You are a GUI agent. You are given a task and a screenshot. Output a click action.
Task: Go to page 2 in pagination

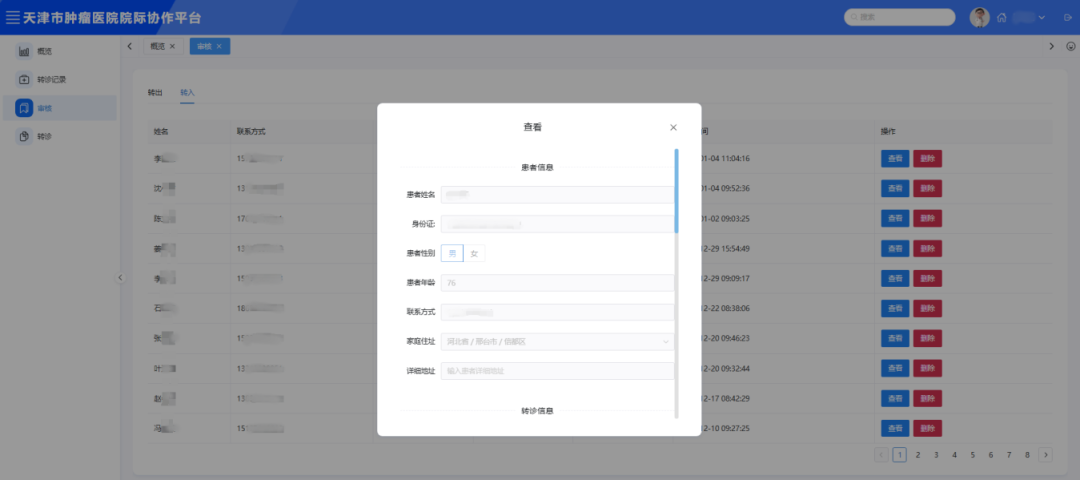pos(917,454)
